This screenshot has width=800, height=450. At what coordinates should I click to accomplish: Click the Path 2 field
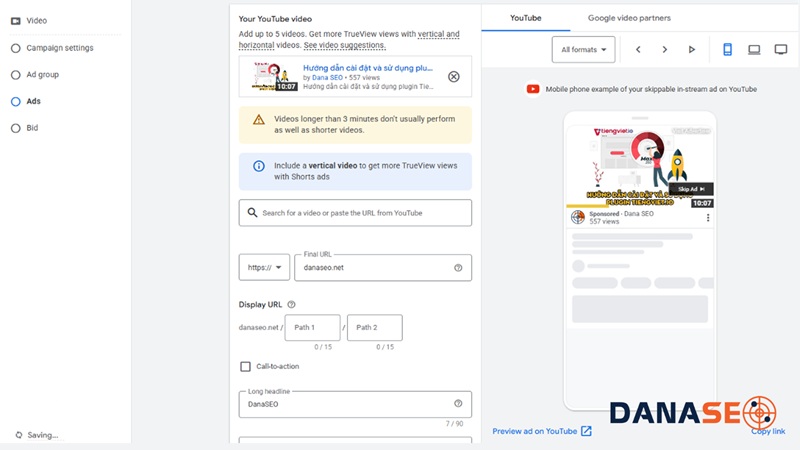pos(374,328)
